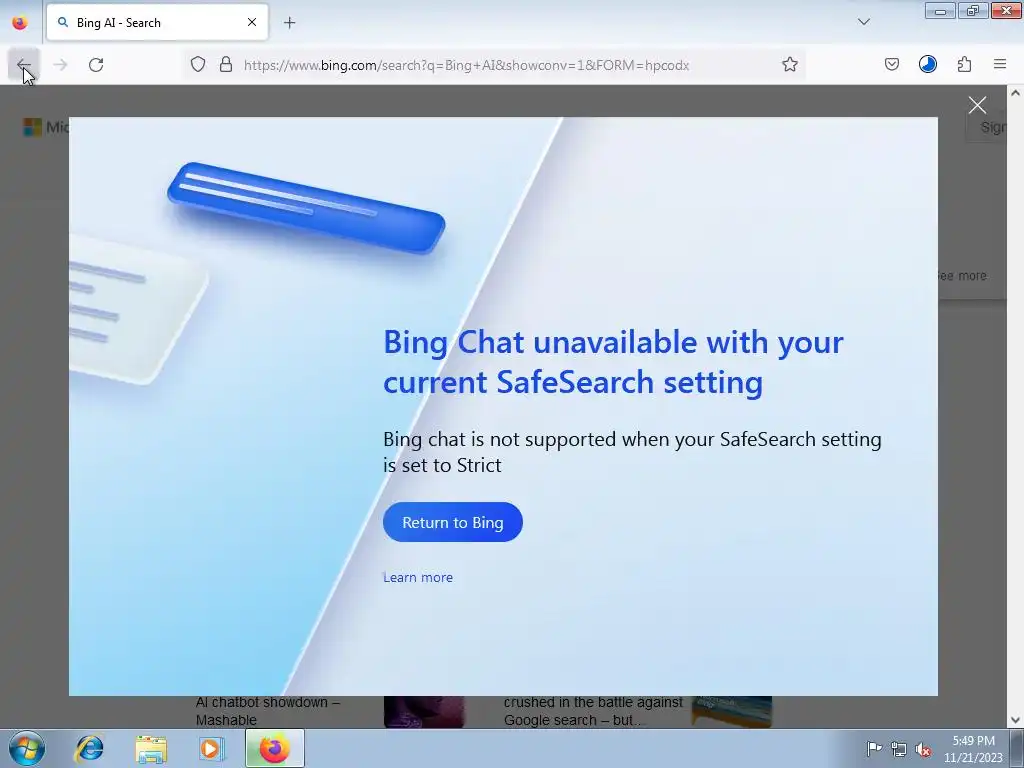
Task: Dismiss the SafeSearch dialog with X
Action: click(x=977, y=105)
